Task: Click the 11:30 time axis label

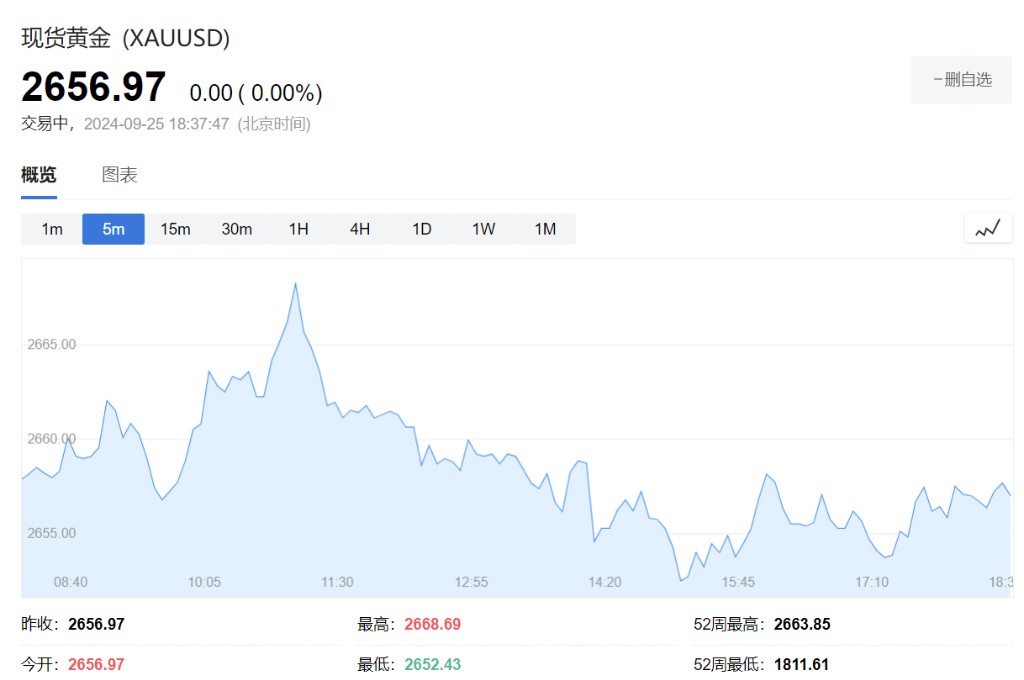Action: click(x=337, y=582)
